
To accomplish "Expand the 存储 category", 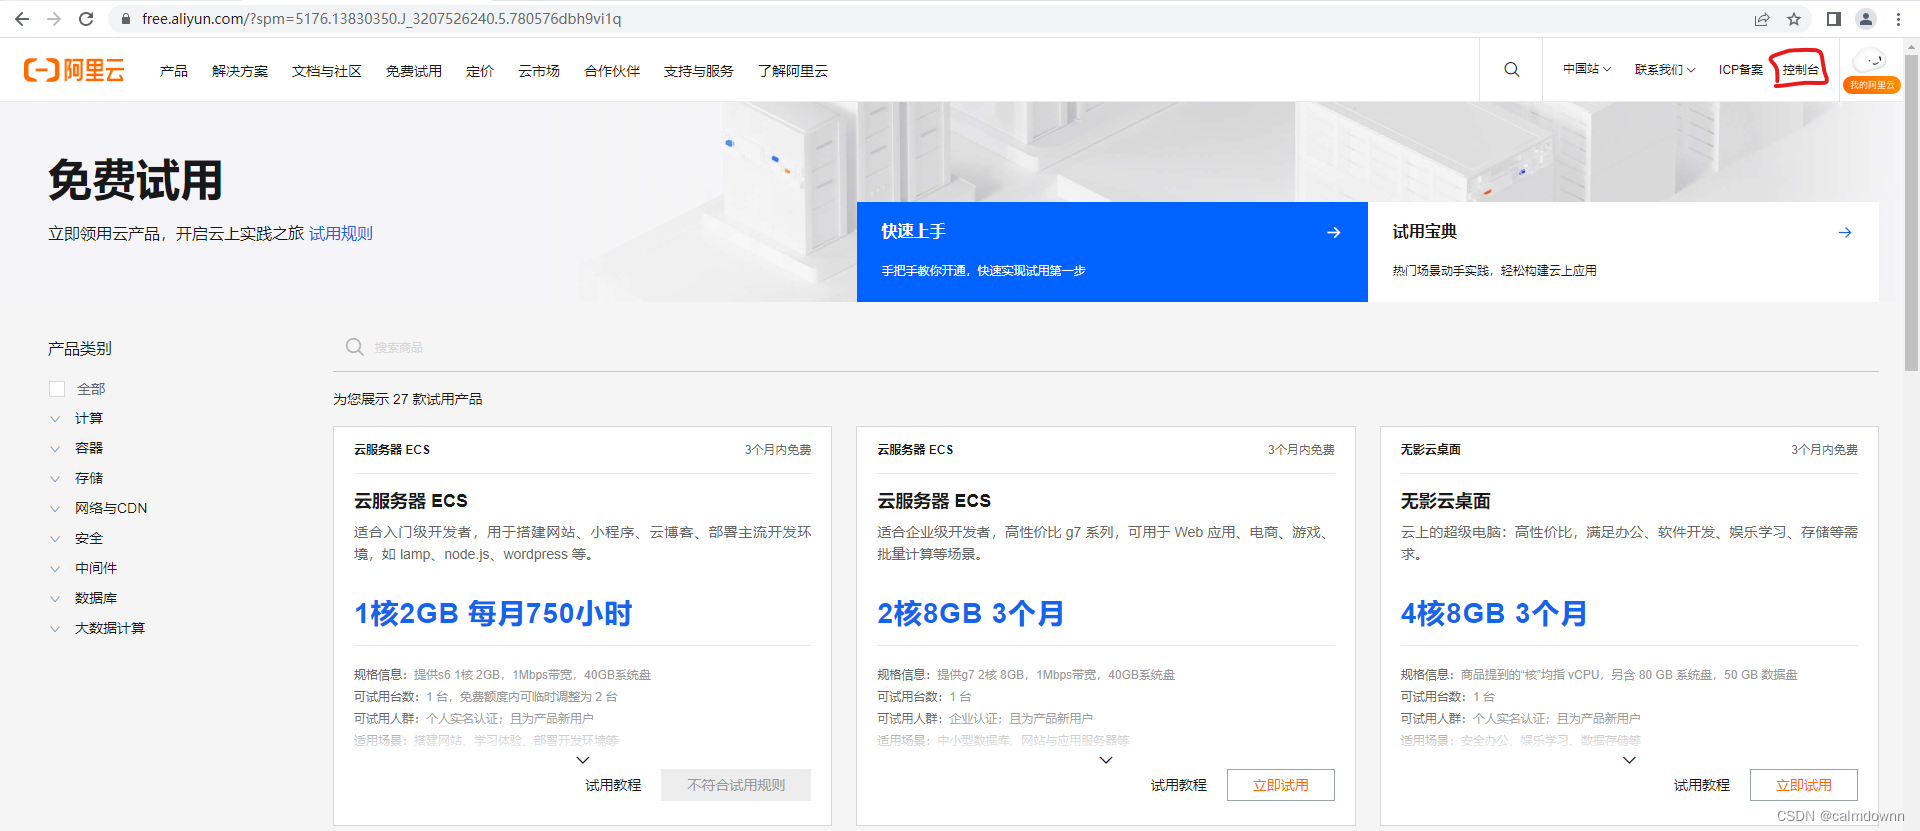I will coord(55,479).
